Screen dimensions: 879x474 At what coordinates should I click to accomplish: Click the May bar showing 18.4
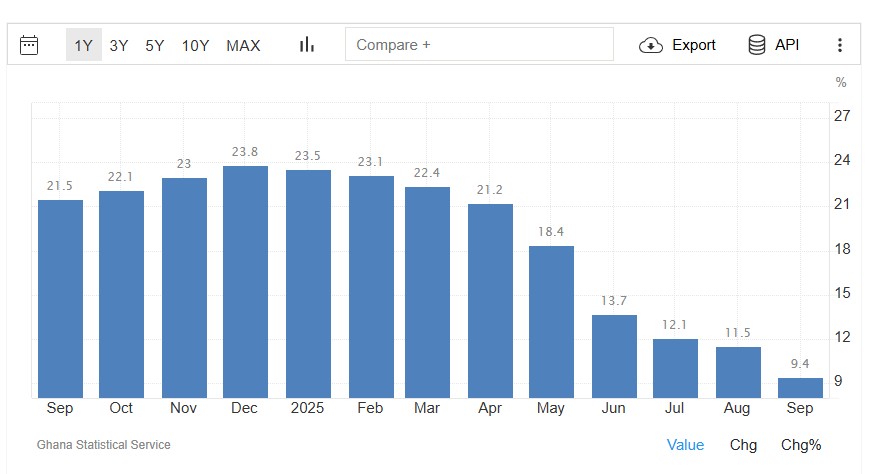coord(551,322)
